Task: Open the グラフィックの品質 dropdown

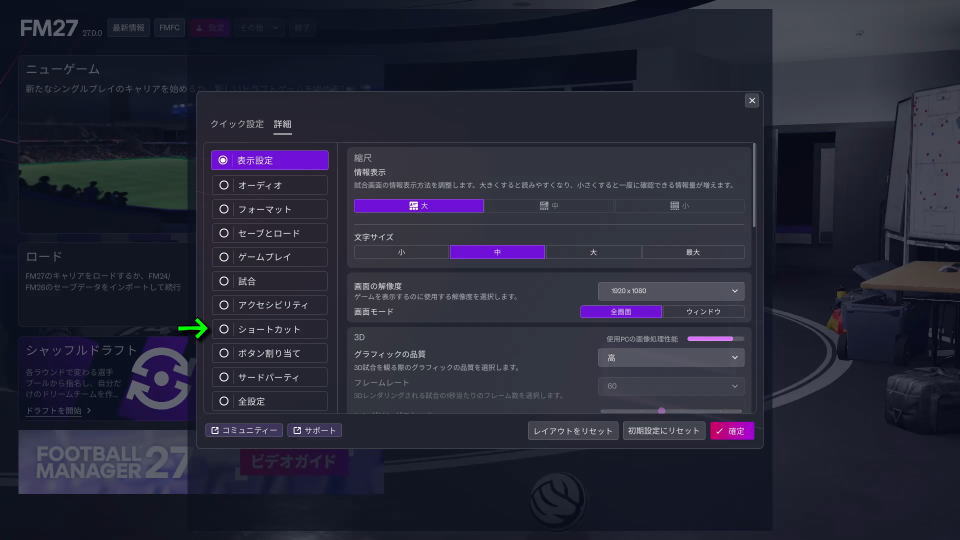Action: pyautogui.click(x=671, y=358)
